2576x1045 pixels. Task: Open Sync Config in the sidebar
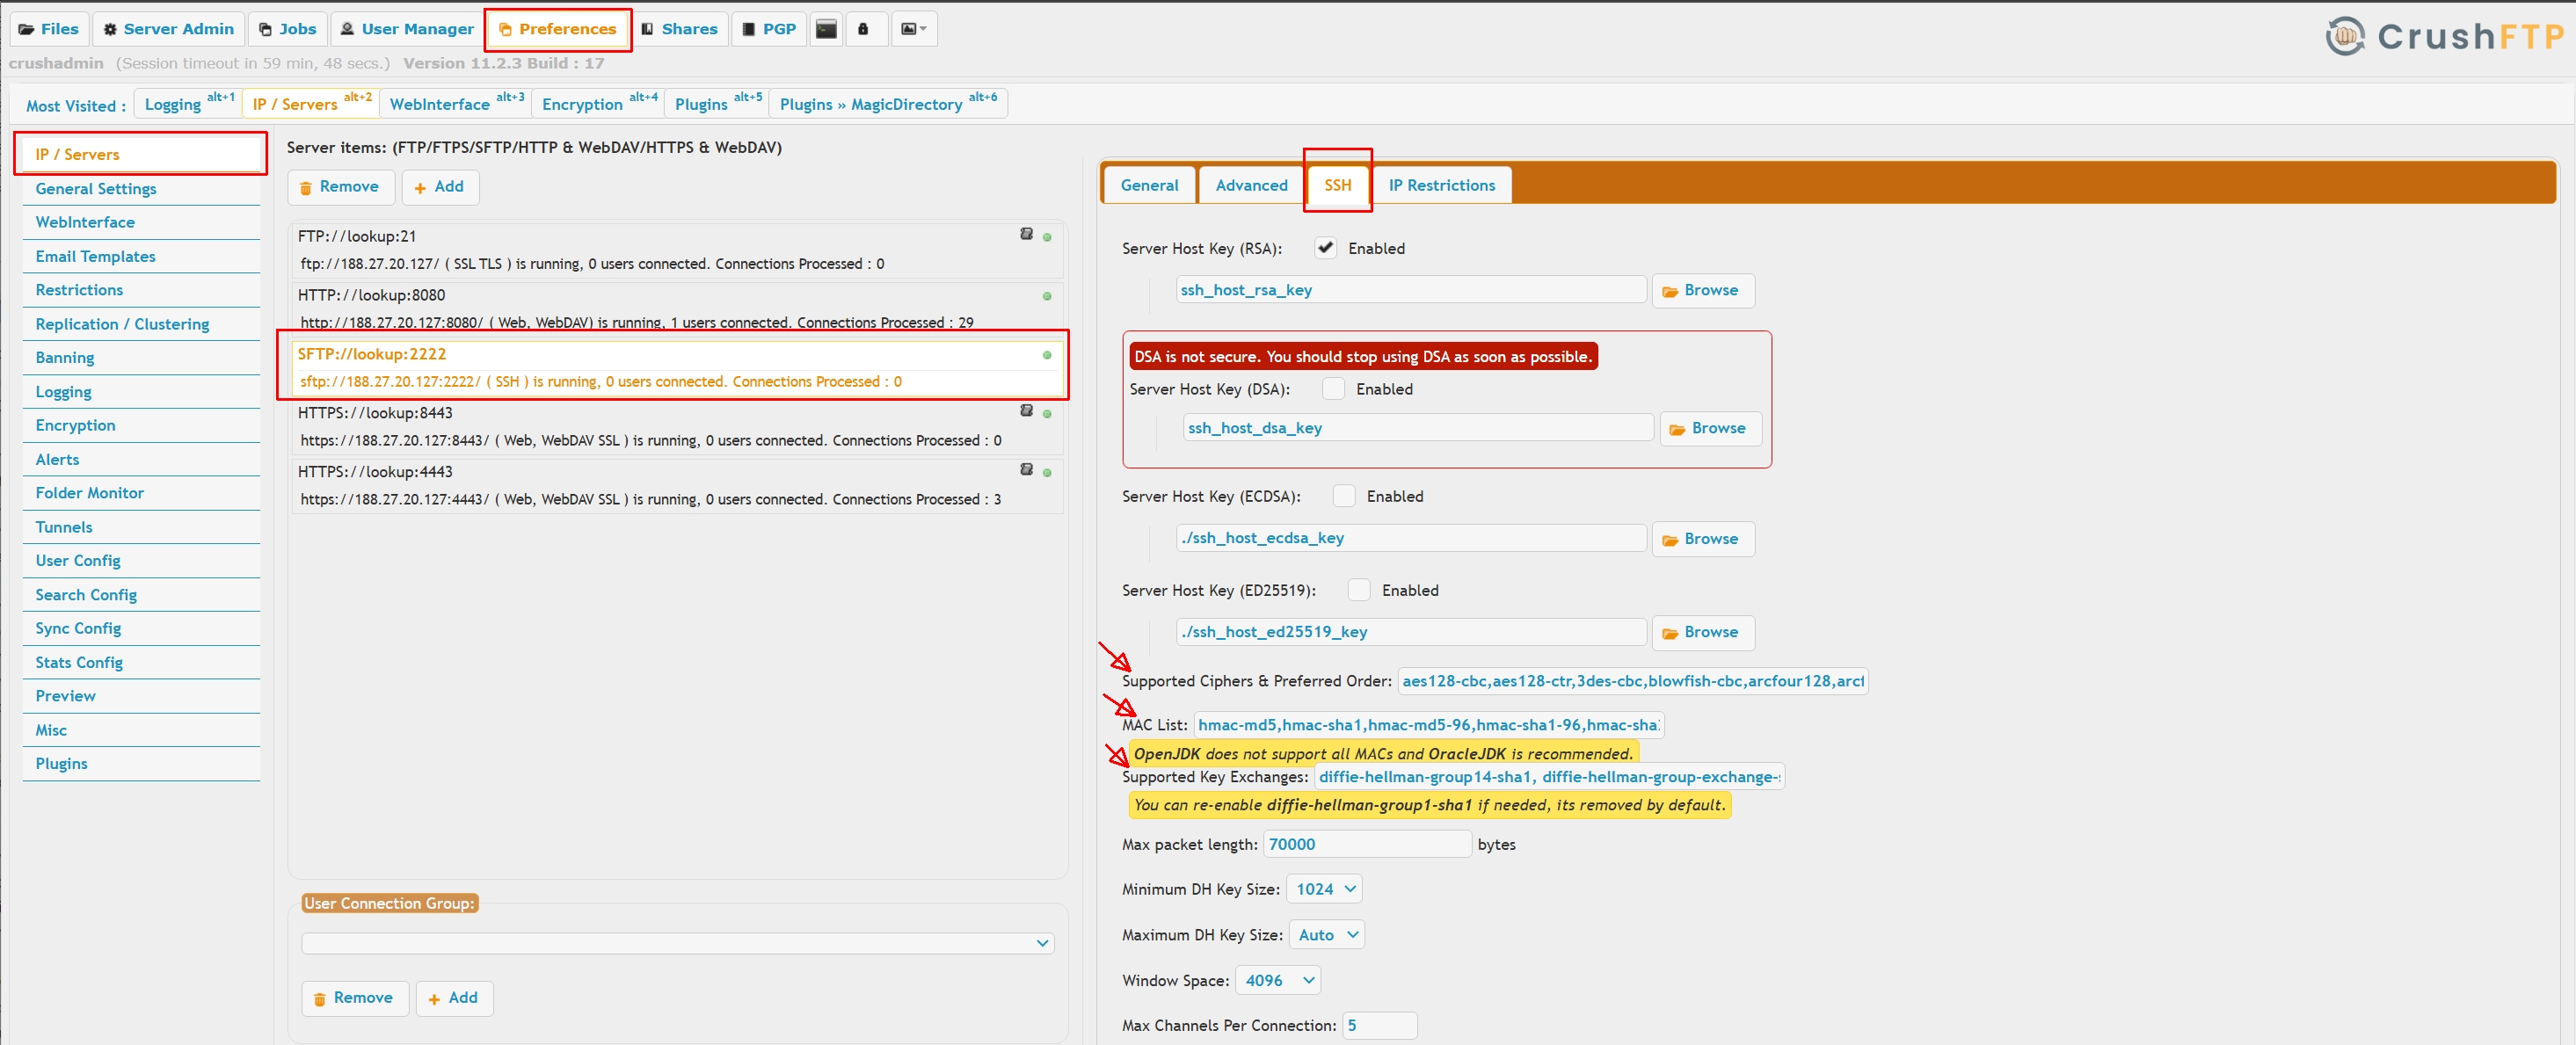[141, 628]
